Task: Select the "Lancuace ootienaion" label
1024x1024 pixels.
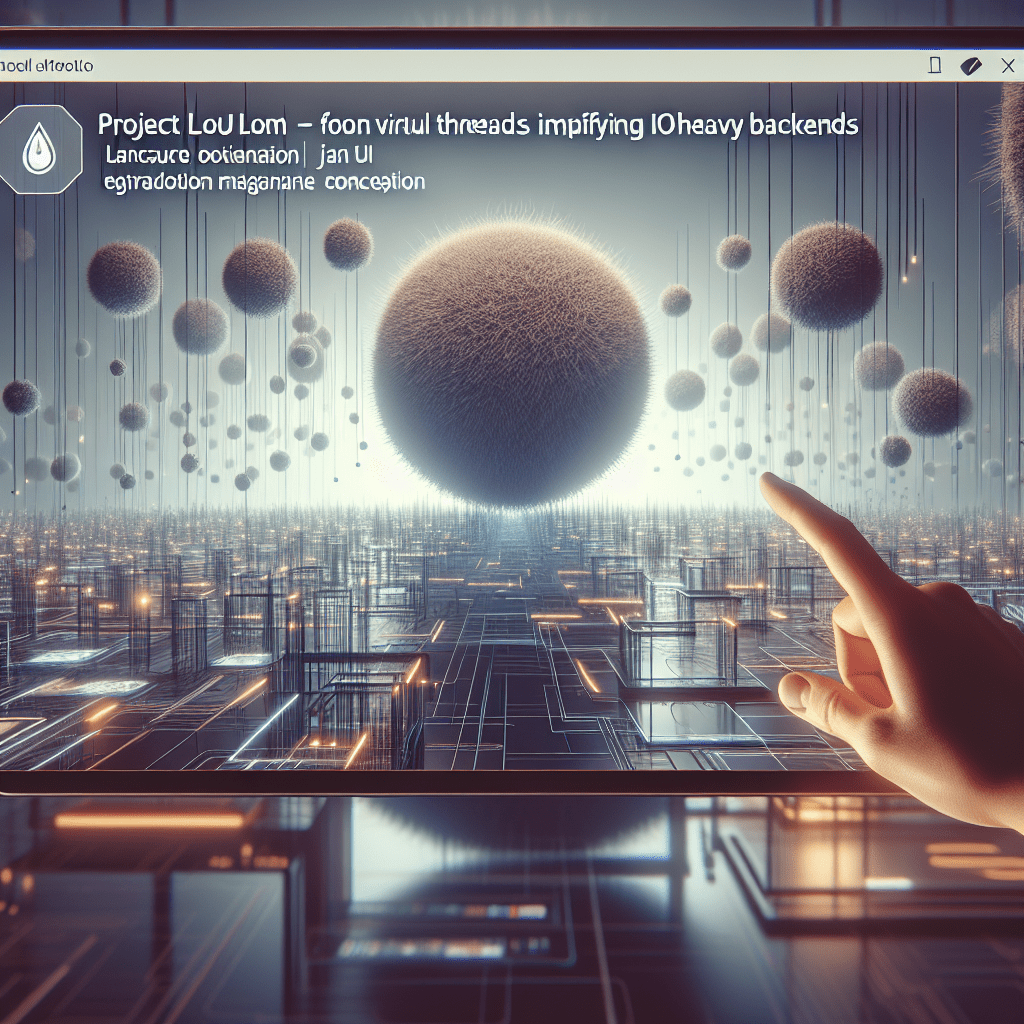Action: click(201, 157)
